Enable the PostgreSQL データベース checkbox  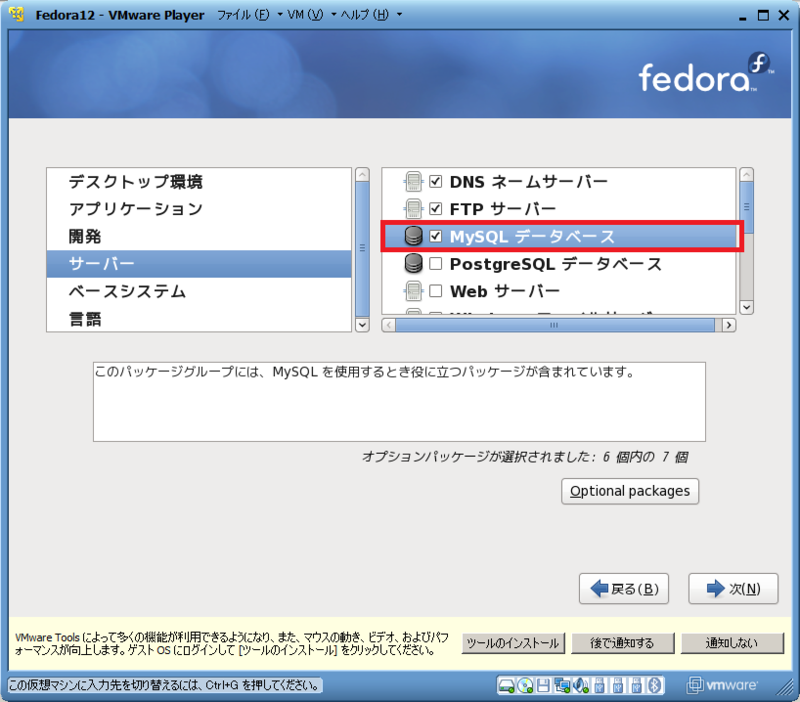437,264
